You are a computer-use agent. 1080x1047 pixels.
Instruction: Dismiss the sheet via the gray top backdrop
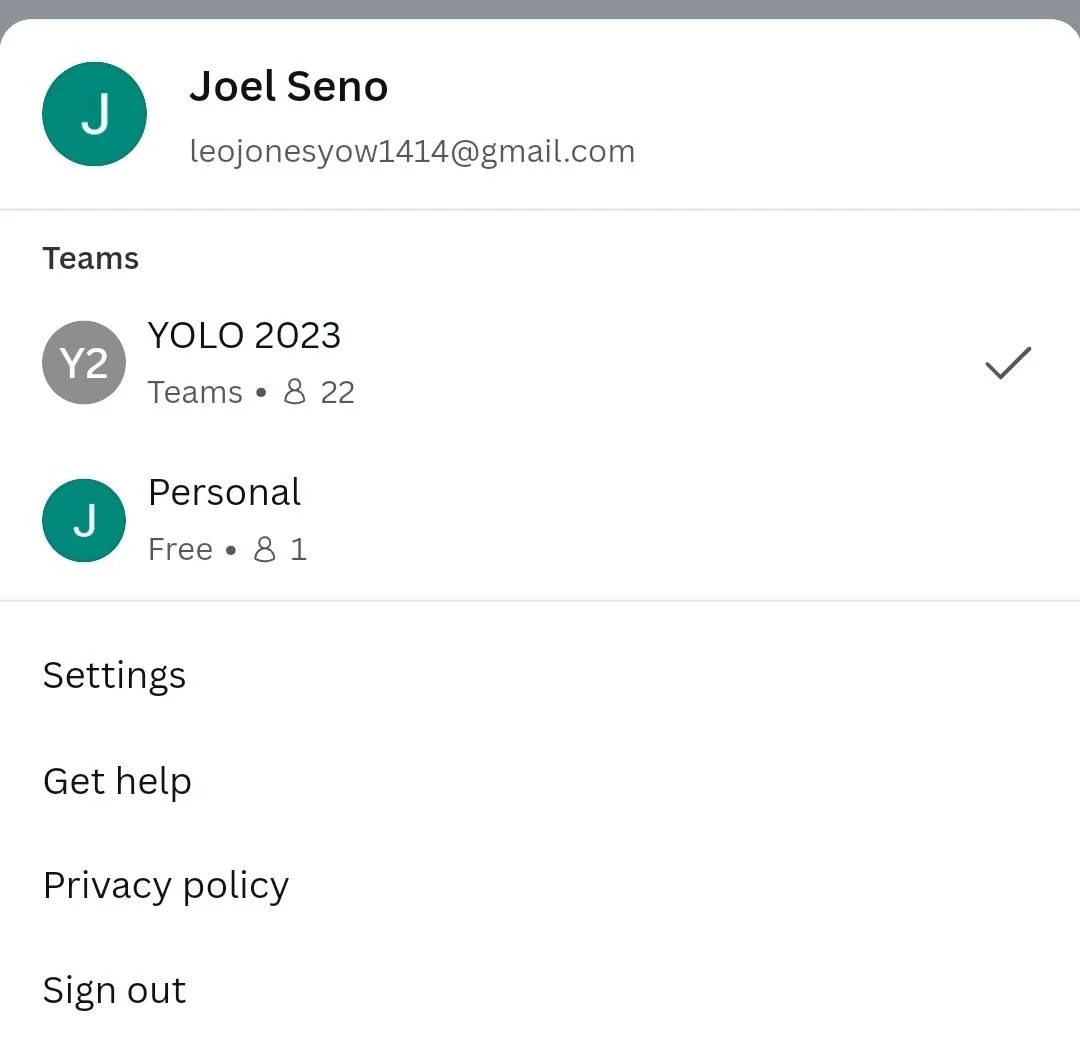point(540,8)
